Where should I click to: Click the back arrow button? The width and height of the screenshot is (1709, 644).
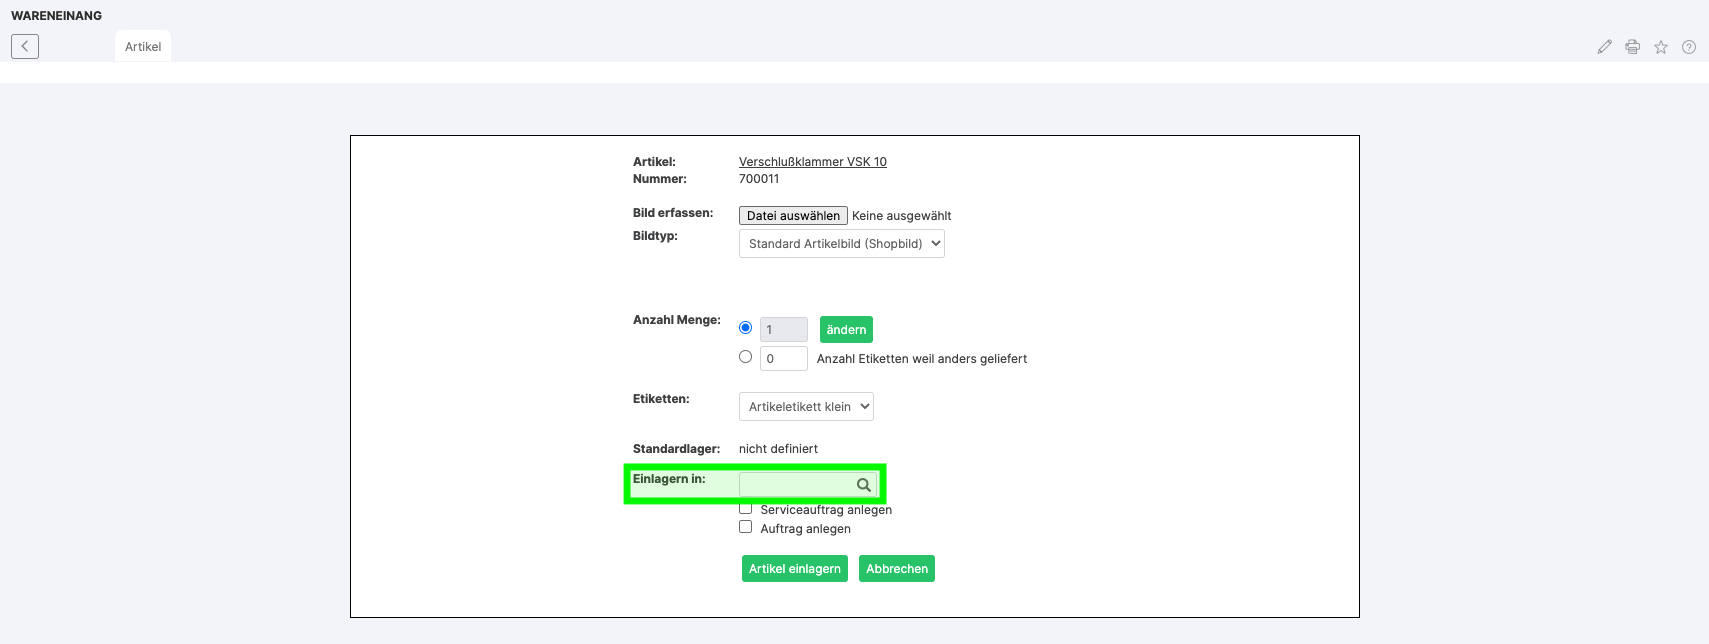click(x=25, y=46)
